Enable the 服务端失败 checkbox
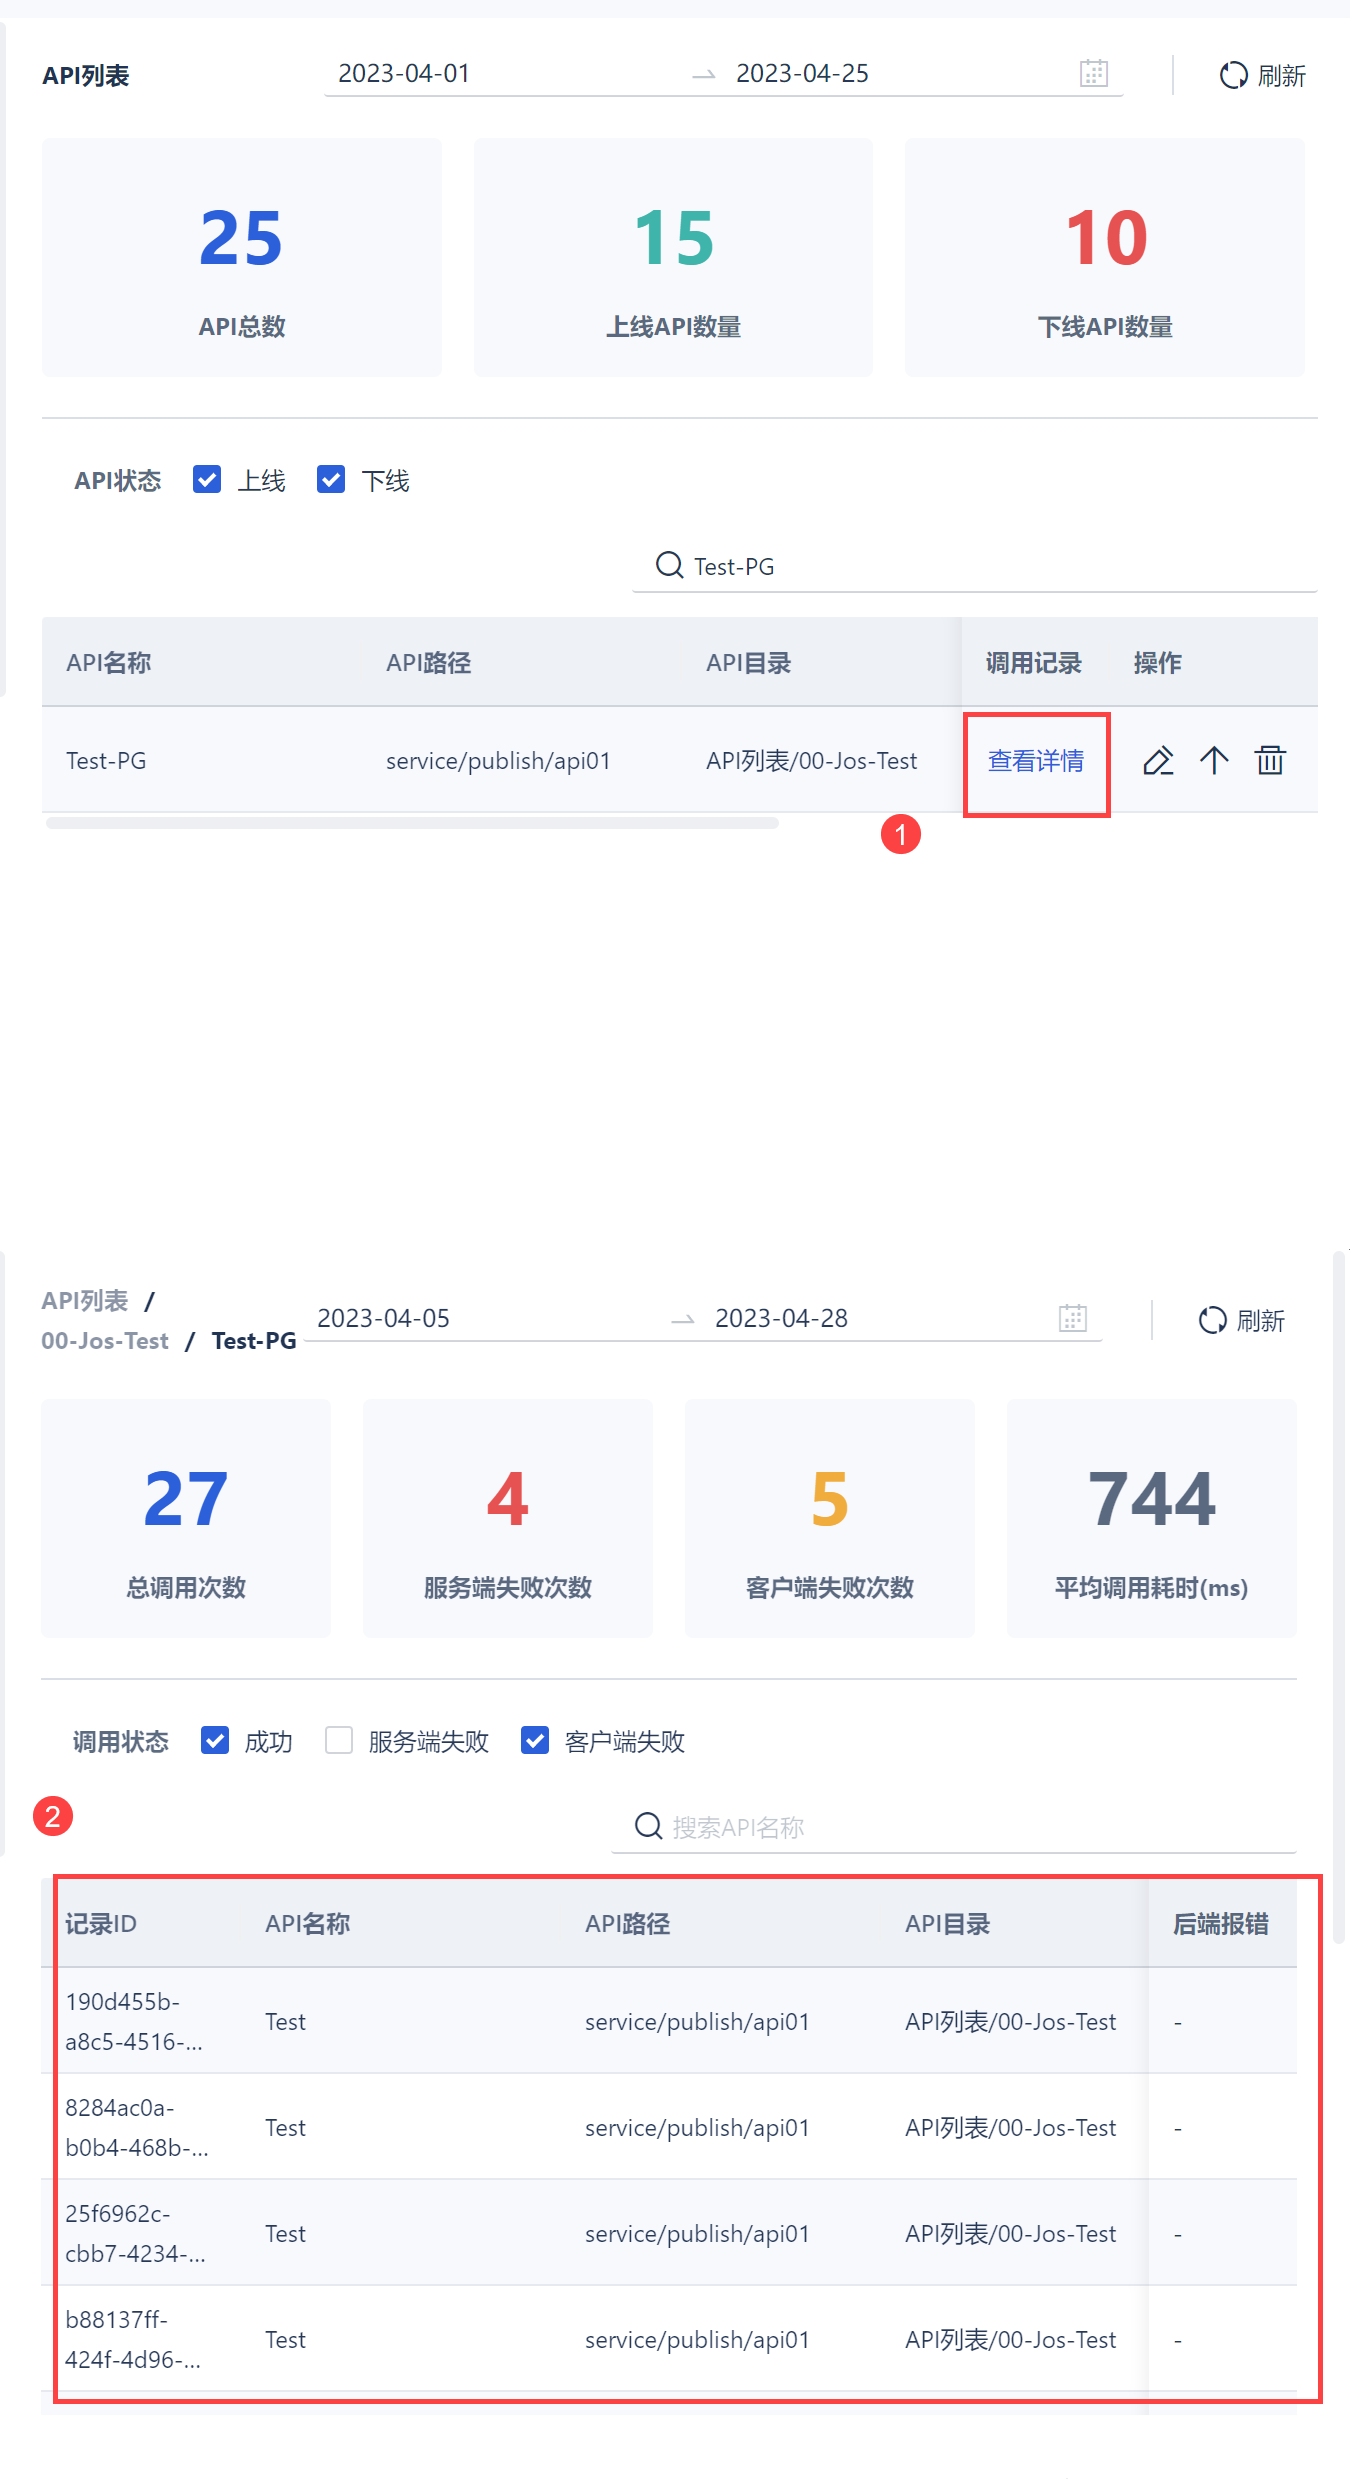This screenshot has width=1350, height=2479. pos(339,1741)
